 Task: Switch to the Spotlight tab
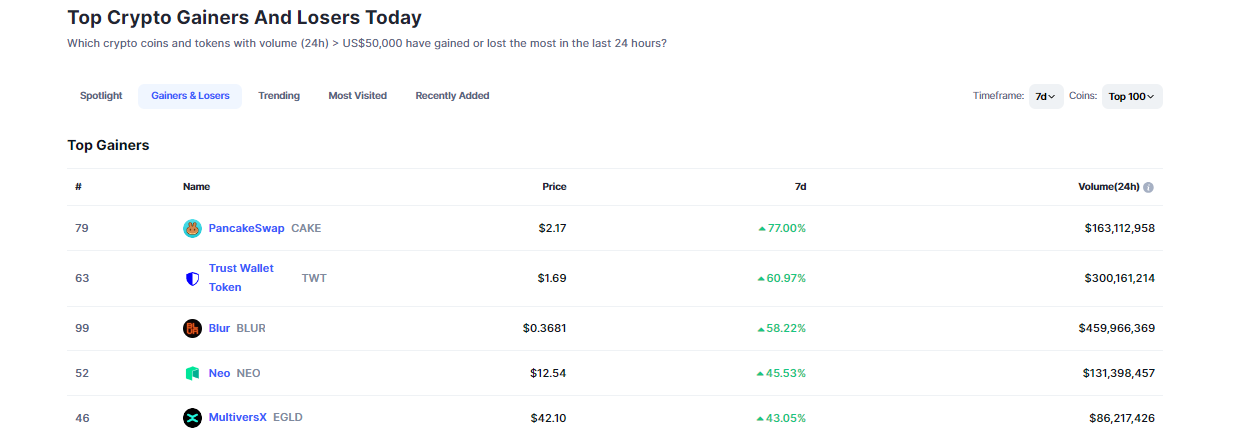coord(101,96)
